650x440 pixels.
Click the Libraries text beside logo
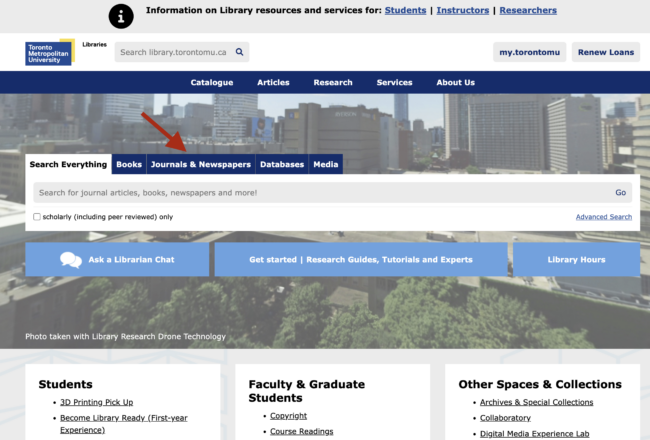click(95, 44)
